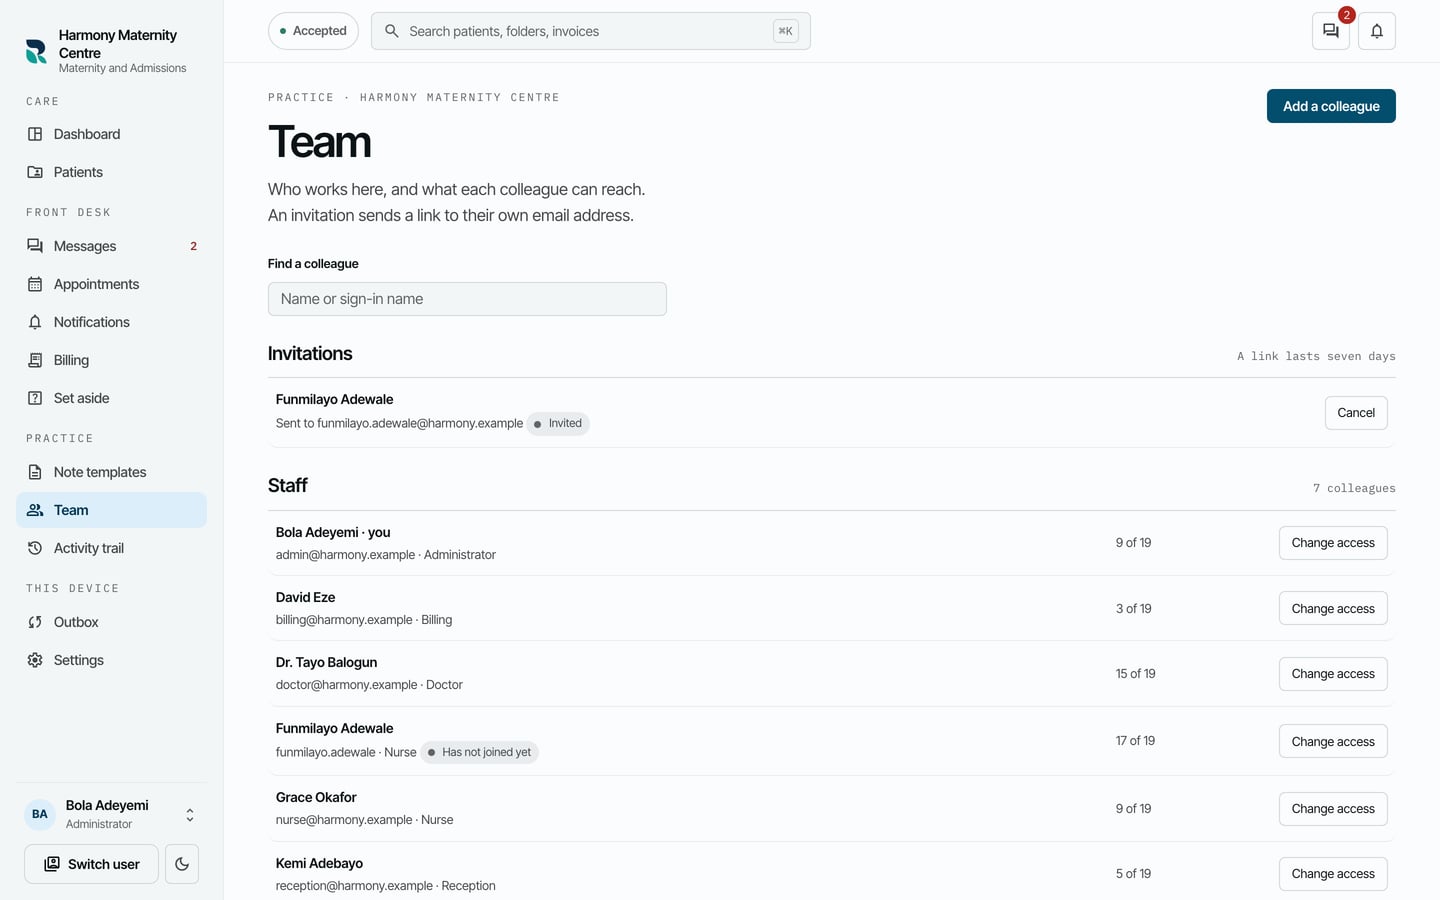Expand the Bola Adeyemi account switcher chevron

pos(190,815)
